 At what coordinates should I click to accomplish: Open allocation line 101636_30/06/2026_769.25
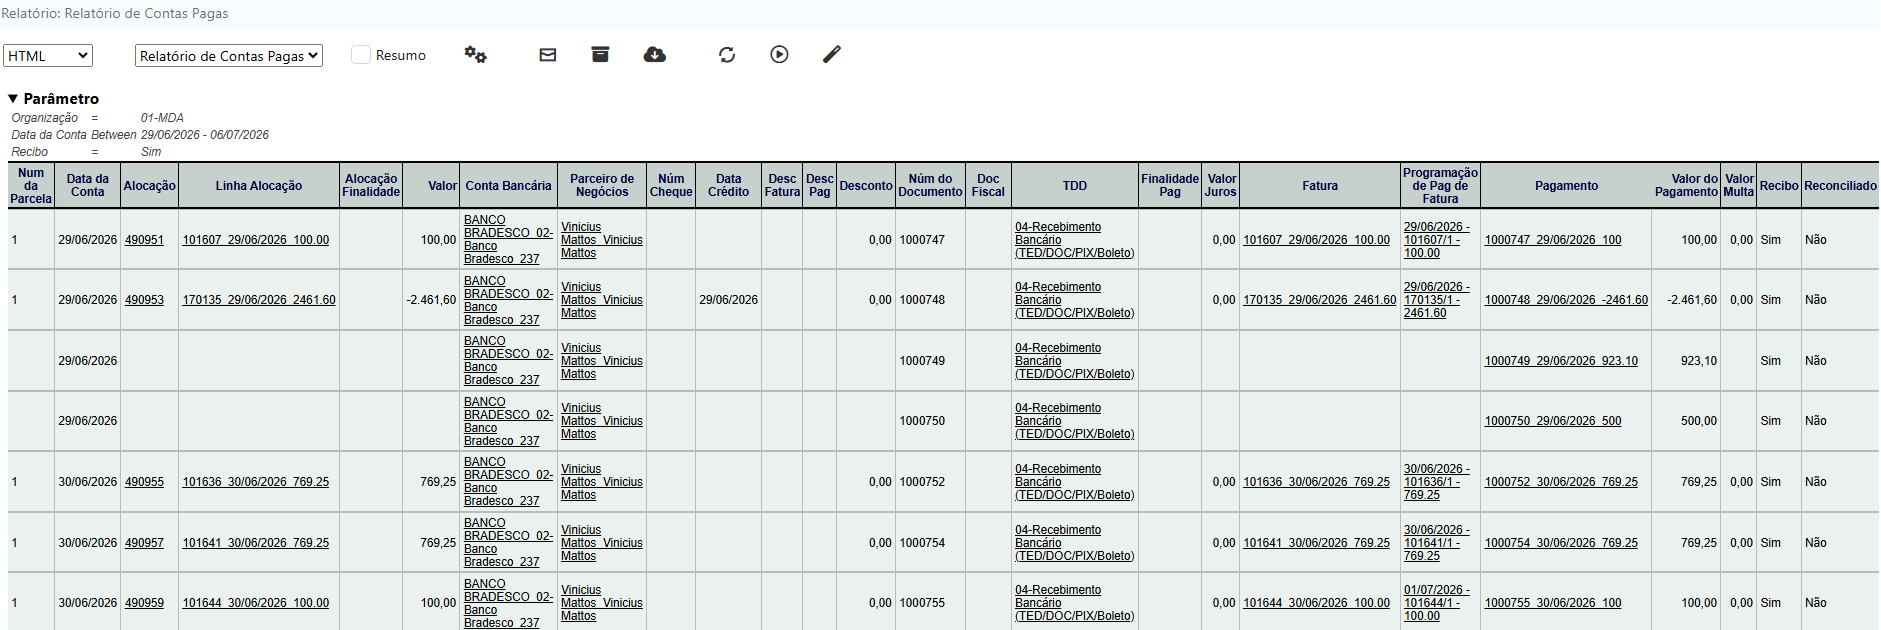[x=256, y=482]
